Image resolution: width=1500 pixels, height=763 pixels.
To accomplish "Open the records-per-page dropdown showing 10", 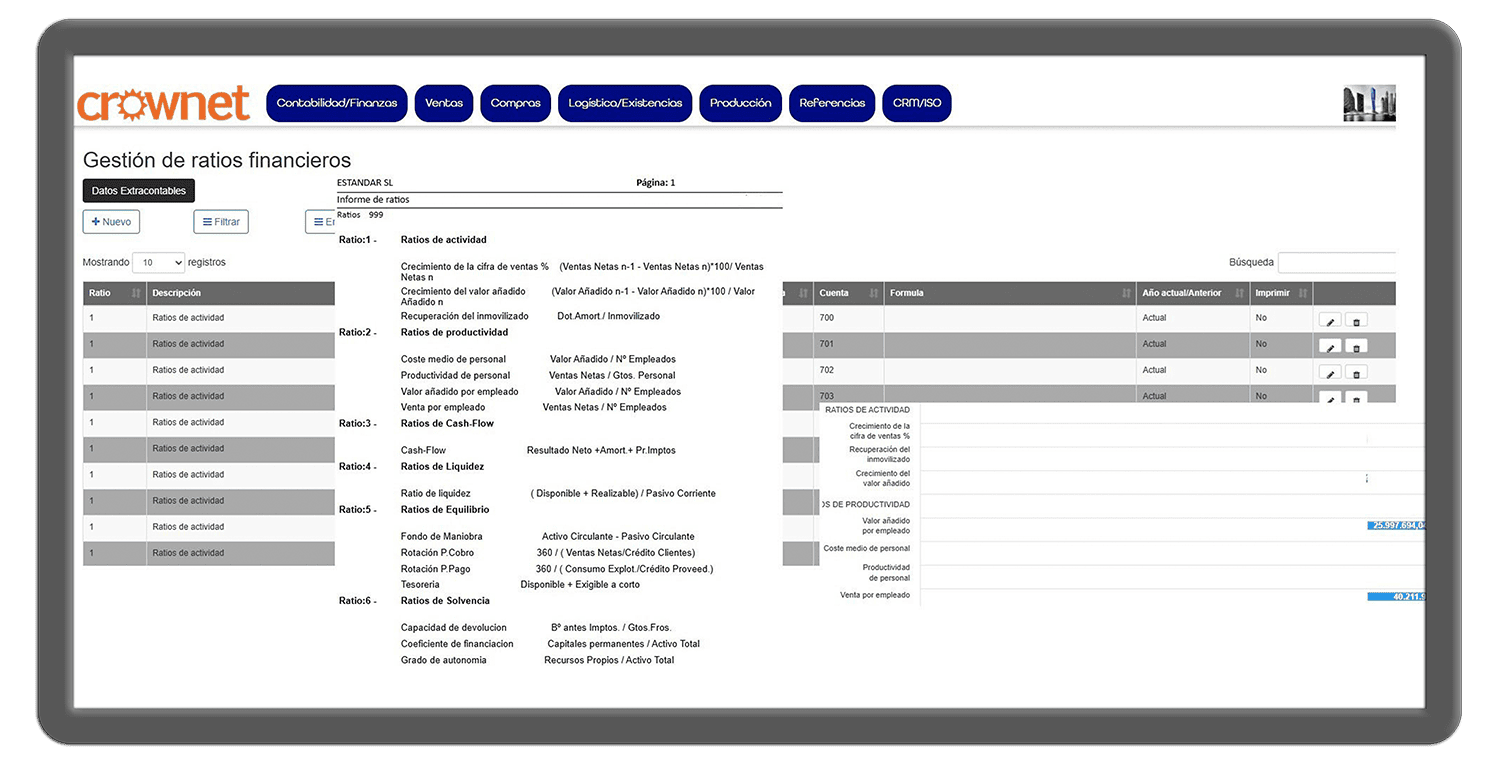I will click(x=158, y=263).
